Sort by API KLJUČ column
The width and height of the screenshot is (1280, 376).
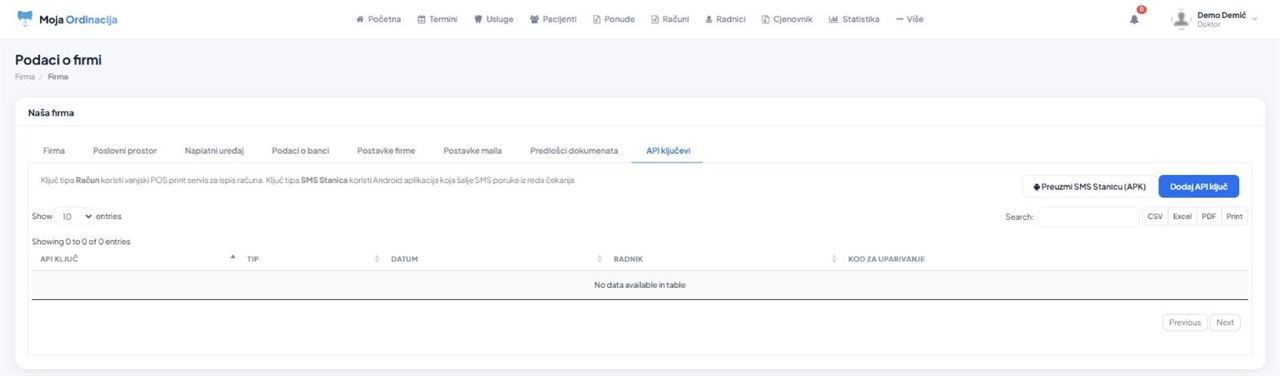pyautogui.click(x=135, y=259)
